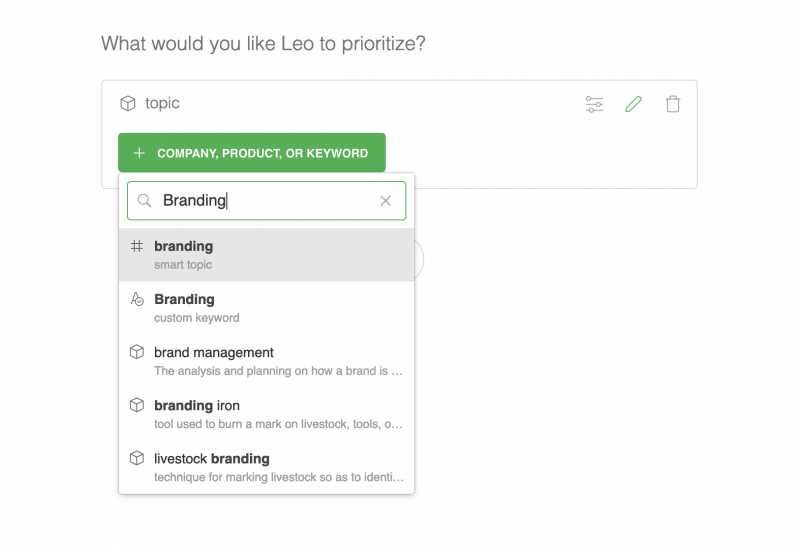The width and height of the screenshot is (800, 547).
Task: Click the green pencil edit icon
Action: tap(633, 104)
